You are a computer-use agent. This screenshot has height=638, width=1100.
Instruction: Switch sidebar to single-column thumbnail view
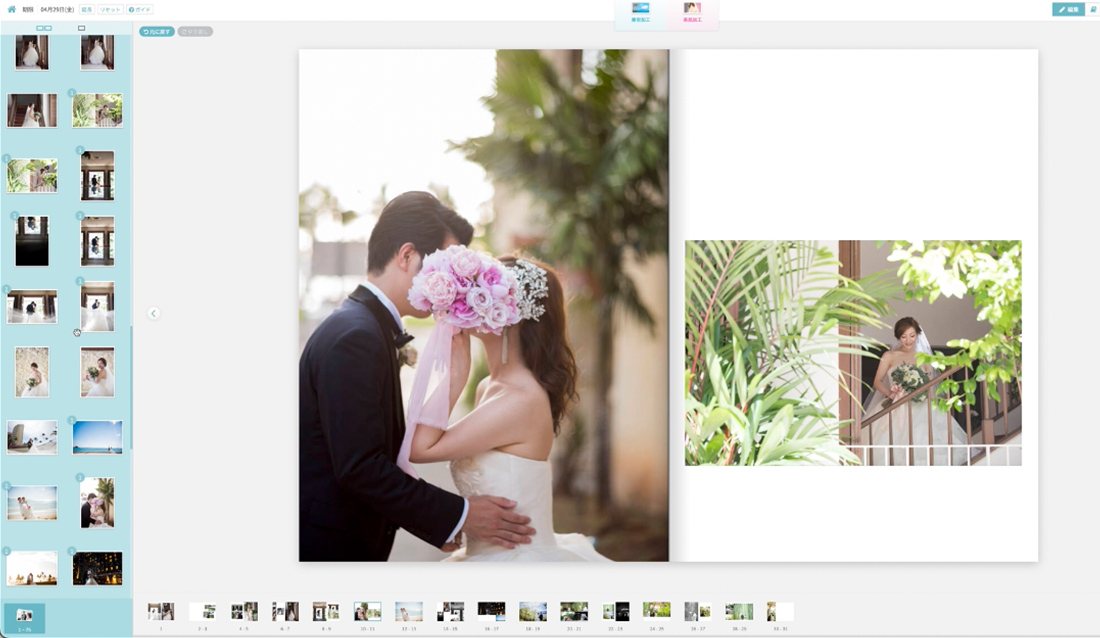pos(81,28)
